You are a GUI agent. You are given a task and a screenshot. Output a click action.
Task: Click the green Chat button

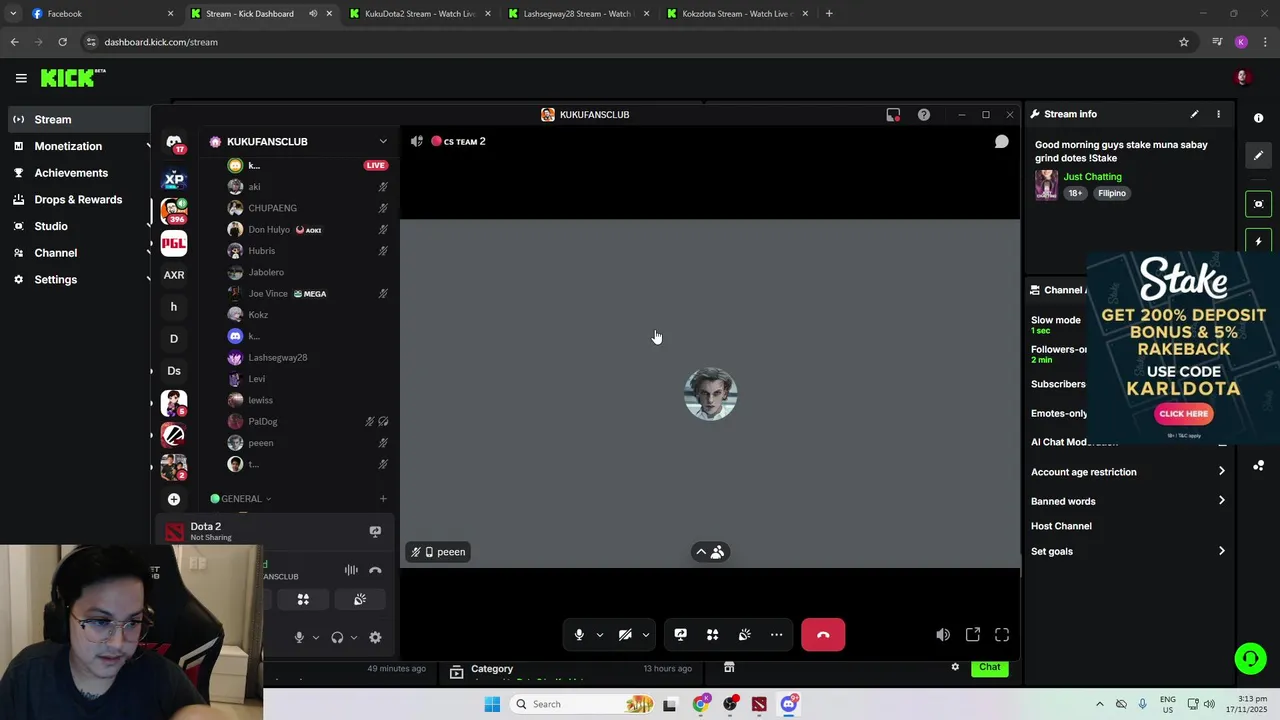tap(989, 667)
